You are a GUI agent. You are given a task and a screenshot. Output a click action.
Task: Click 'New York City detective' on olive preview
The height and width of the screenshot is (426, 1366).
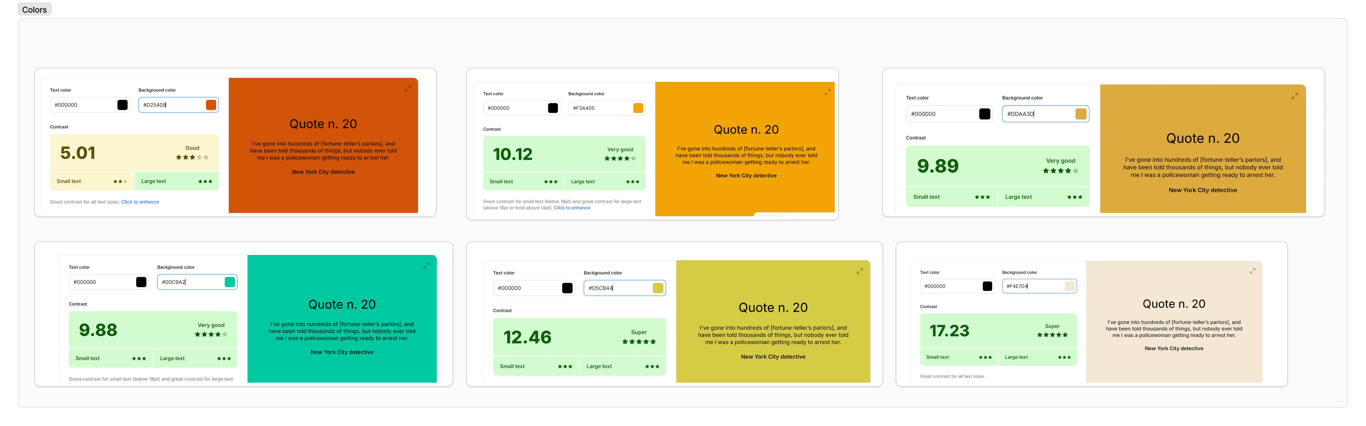point(773,357)
